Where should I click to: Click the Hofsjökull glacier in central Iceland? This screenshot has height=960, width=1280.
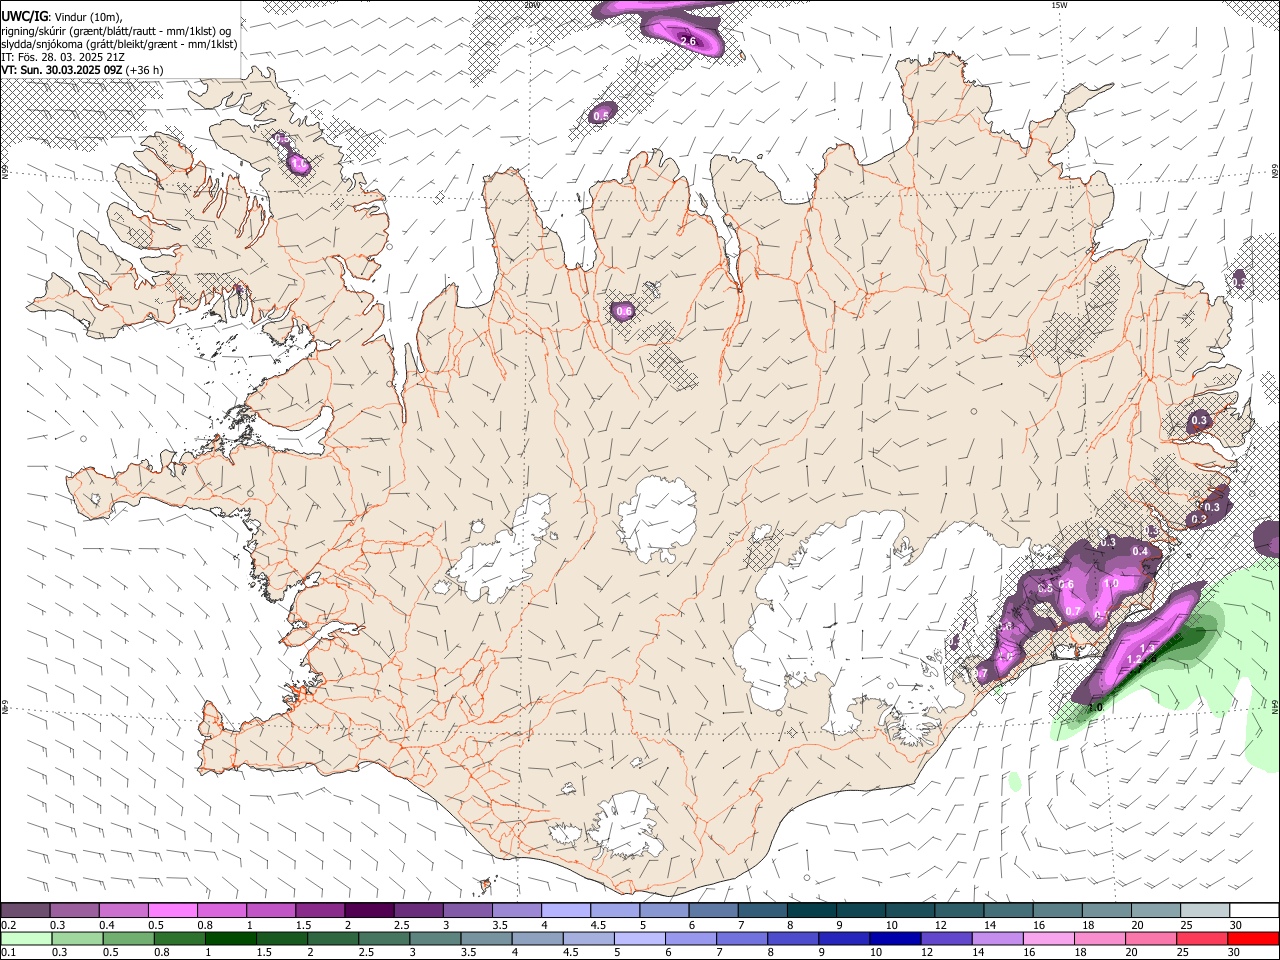pyautogui.click(x=657, y=518)
